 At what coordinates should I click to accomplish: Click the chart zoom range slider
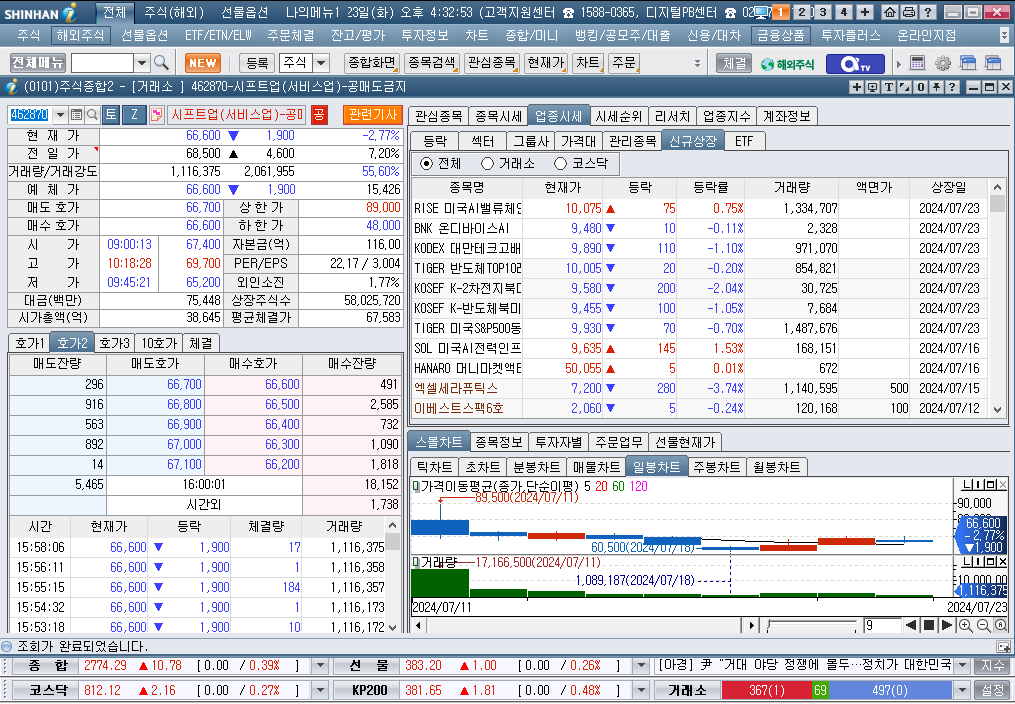[x=811, y=625]
